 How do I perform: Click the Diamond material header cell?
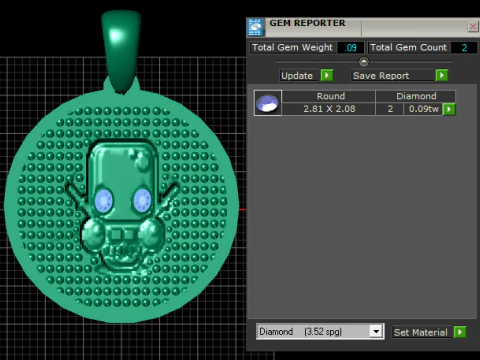pos(416,96)
